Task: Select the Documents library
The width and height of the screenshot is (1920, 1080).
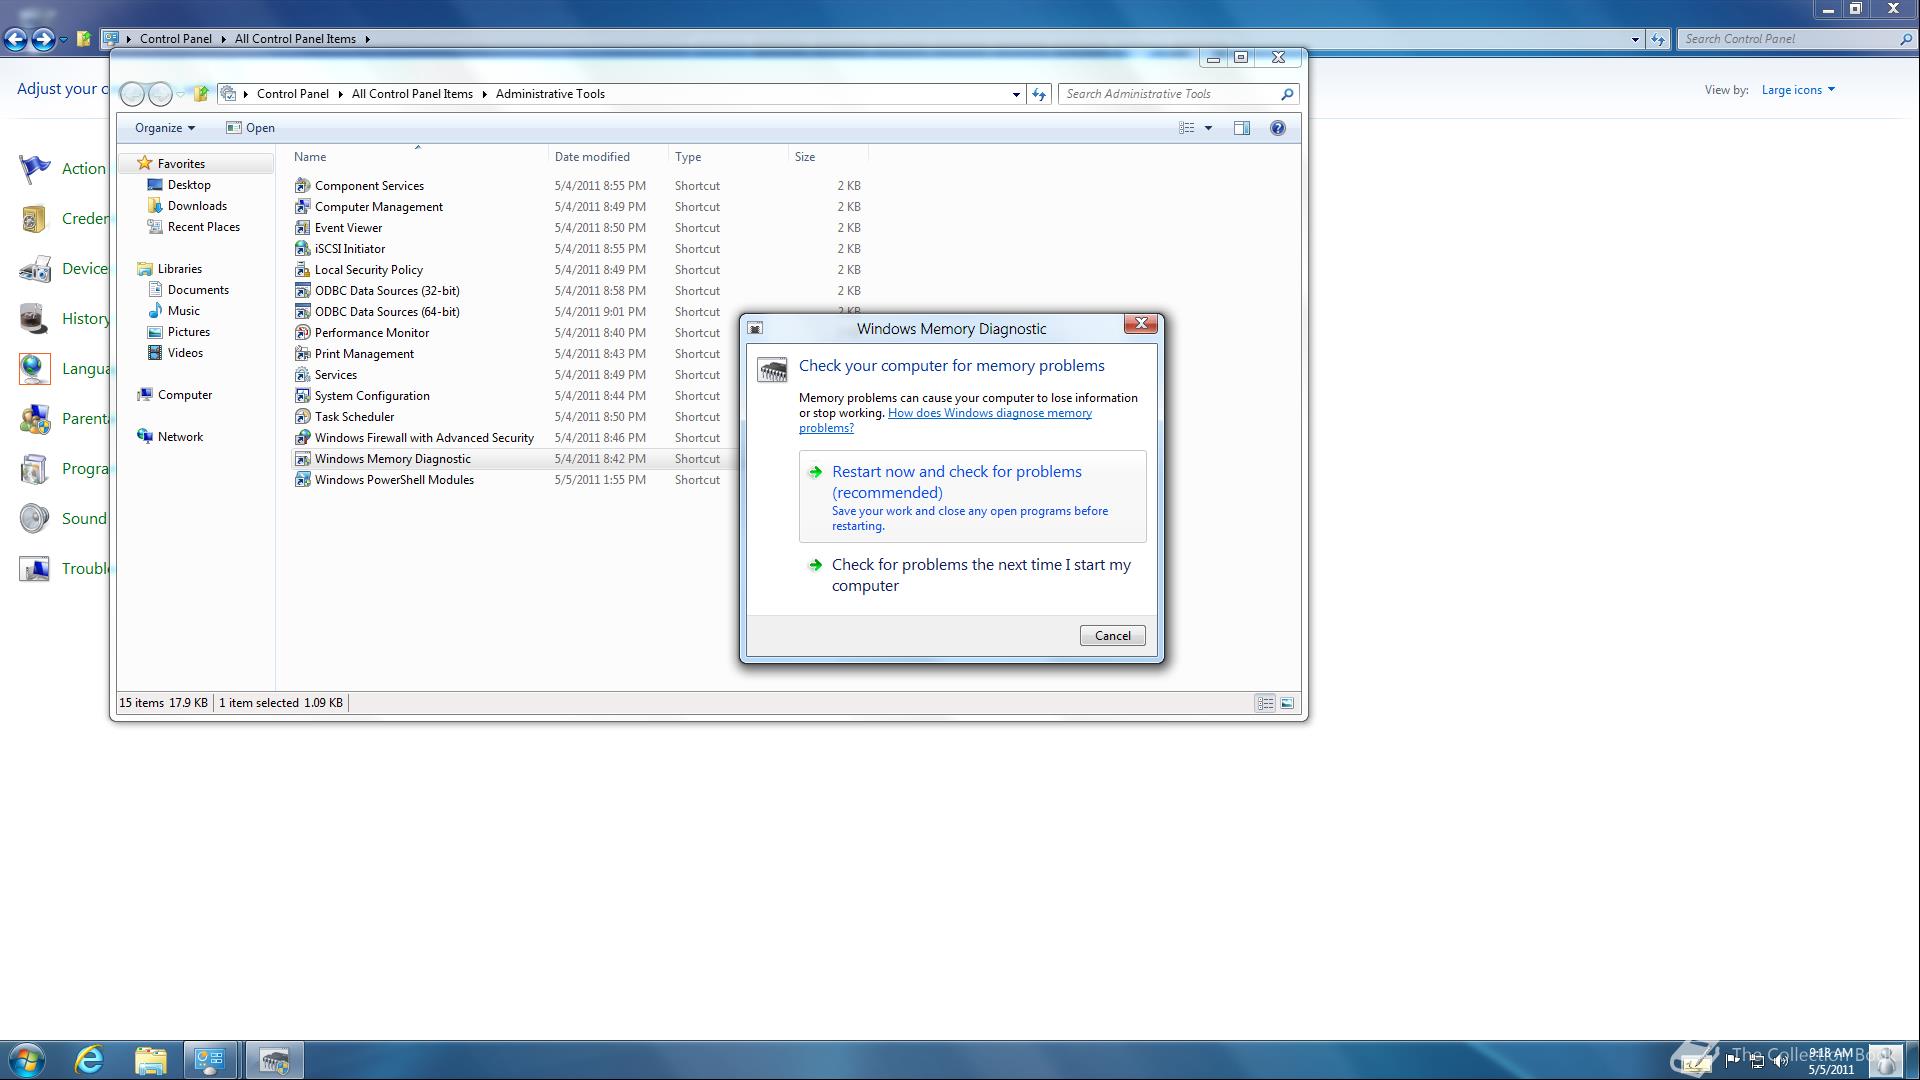Action: click(198, 290)
